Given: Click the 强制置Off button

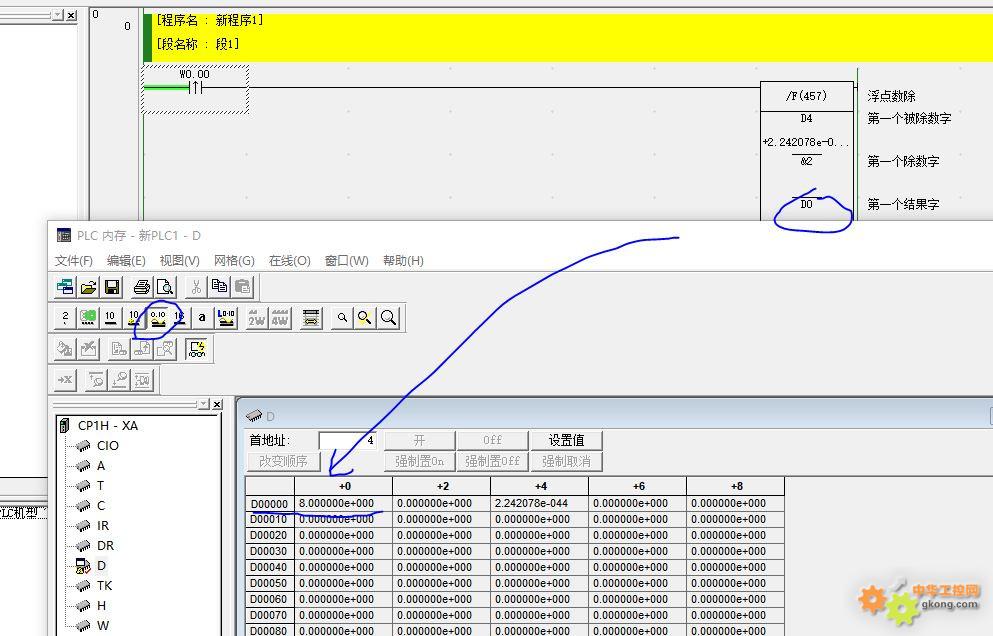Looking at the screenshot, I should (x=493, y=461).
